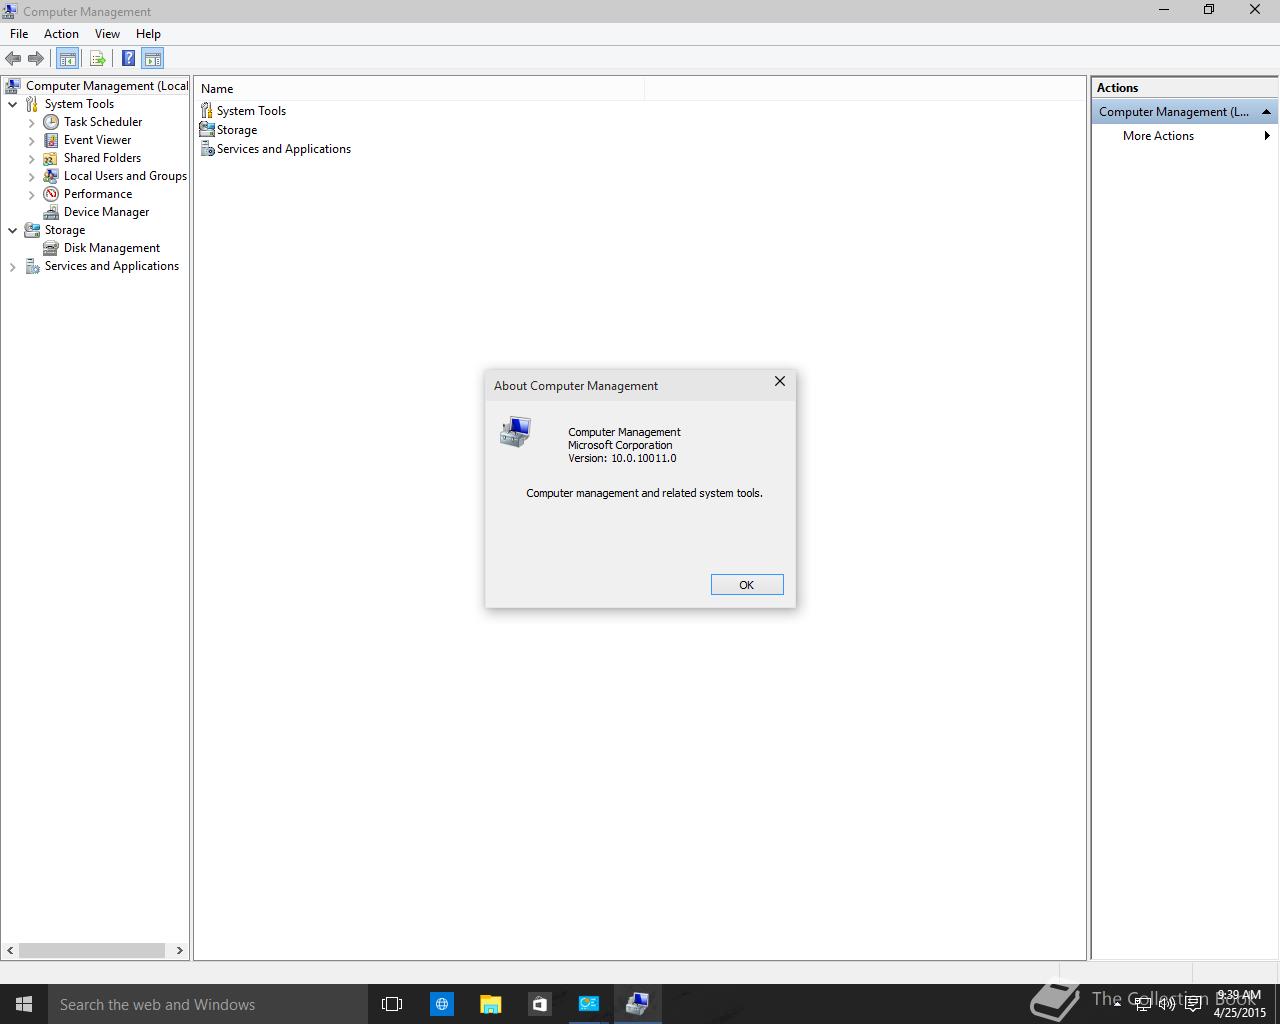Expand the Local Users and Groups node
Screen dimensions: 1280x1024
coord(31,176)
